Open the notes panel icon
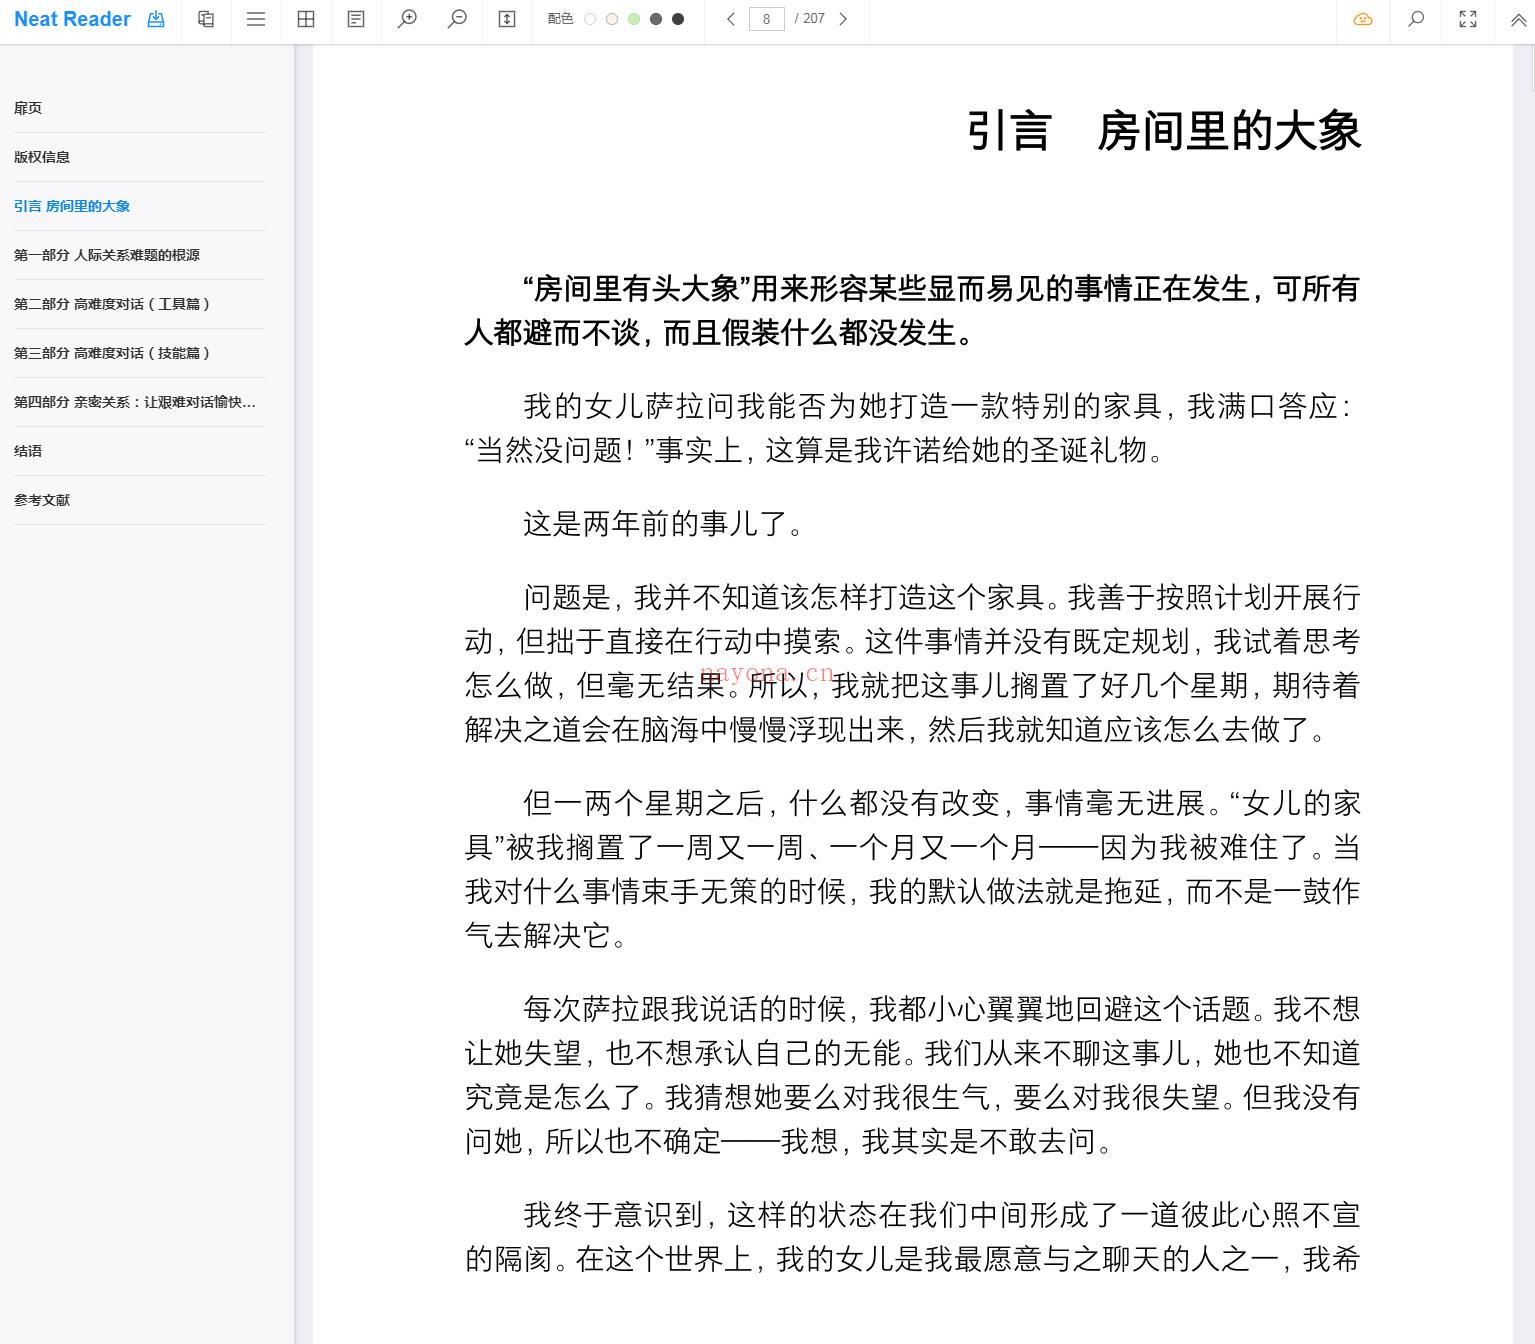1535x1344 pixels. point(356,19)
